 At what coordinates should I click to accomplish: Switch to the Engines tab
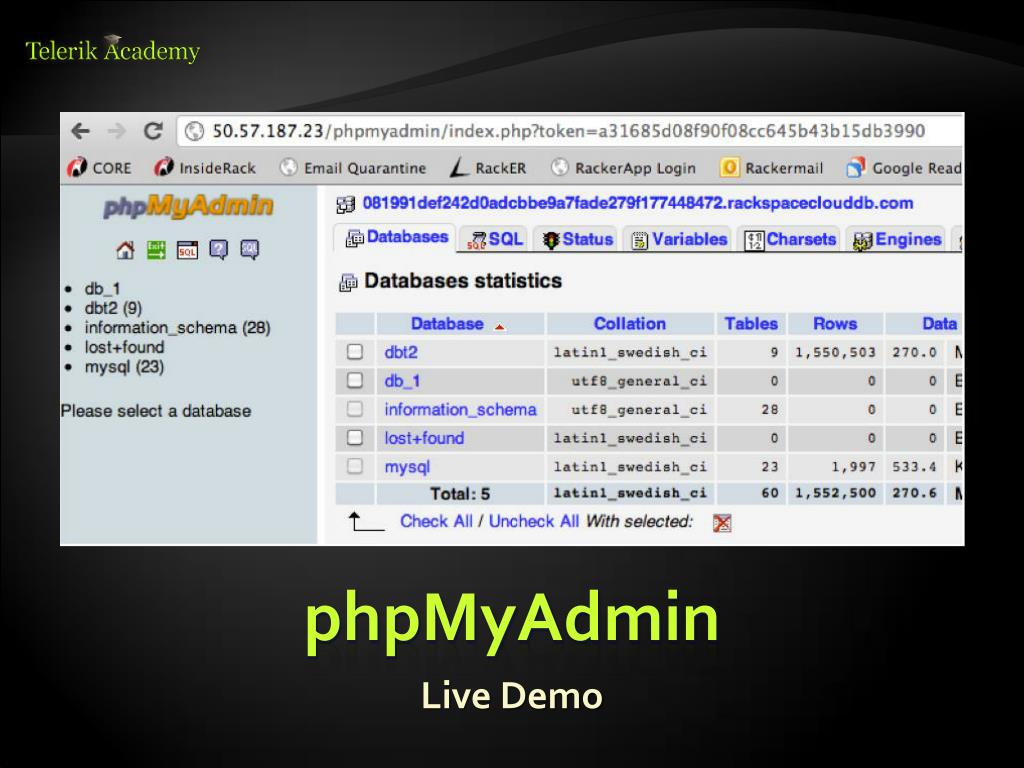(x=897, y=240)
